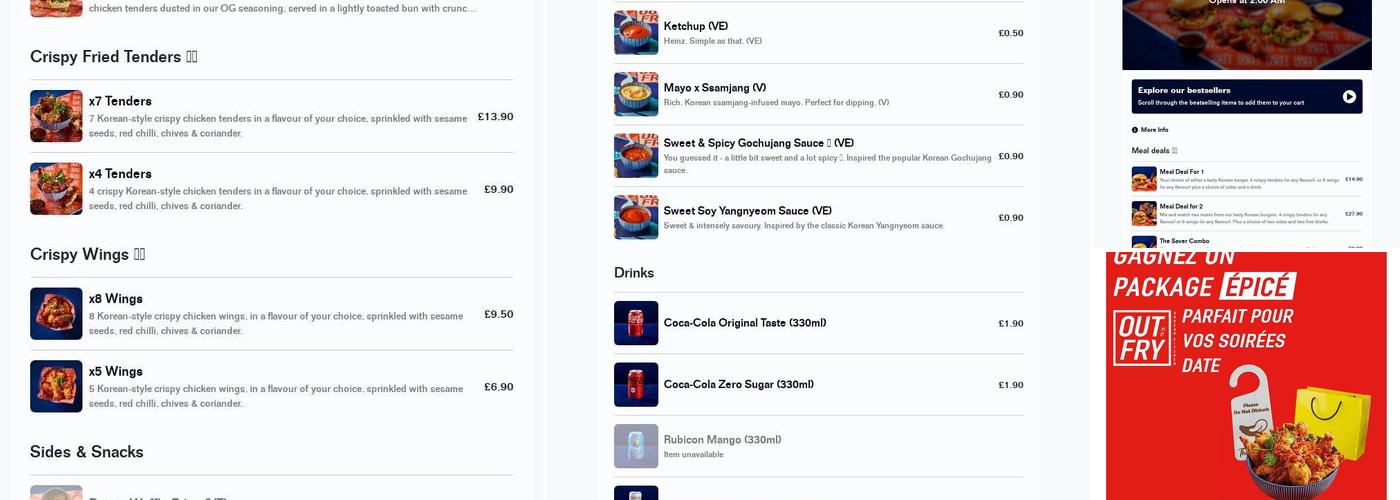Image resolution: width=1400 pixels, height=500 pixels.
Task: Open the Sweet & Spicy Gochujang Sauce thumbnail
Action: pyautogui.click(x=636, y=156)
